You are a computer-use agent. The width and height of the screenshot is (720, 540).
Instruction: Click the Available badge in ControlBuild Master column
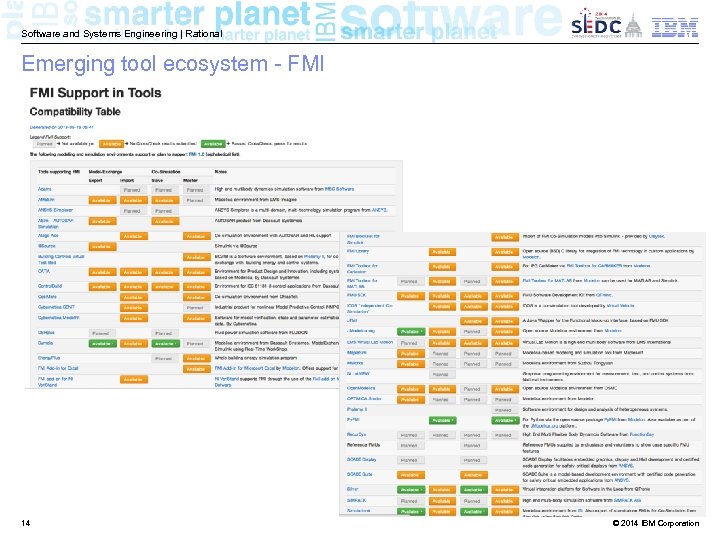(197, 287)
